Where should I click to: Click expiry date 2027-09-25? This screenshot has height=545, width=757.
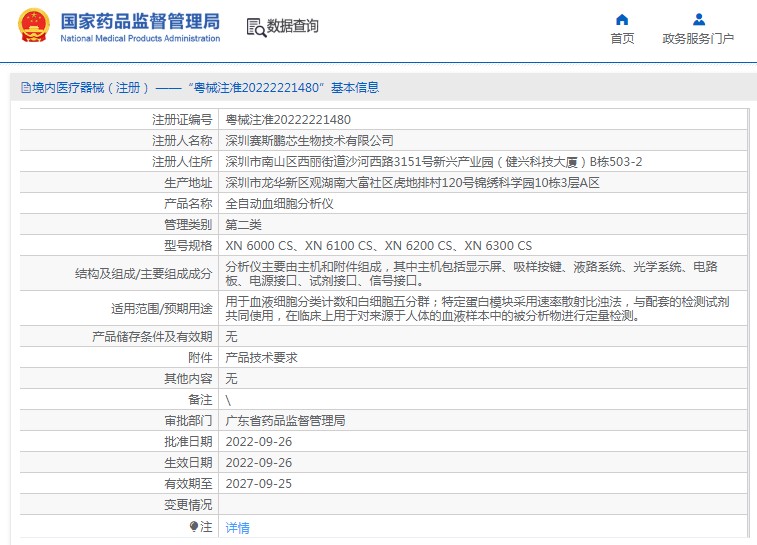click(259, 484)
